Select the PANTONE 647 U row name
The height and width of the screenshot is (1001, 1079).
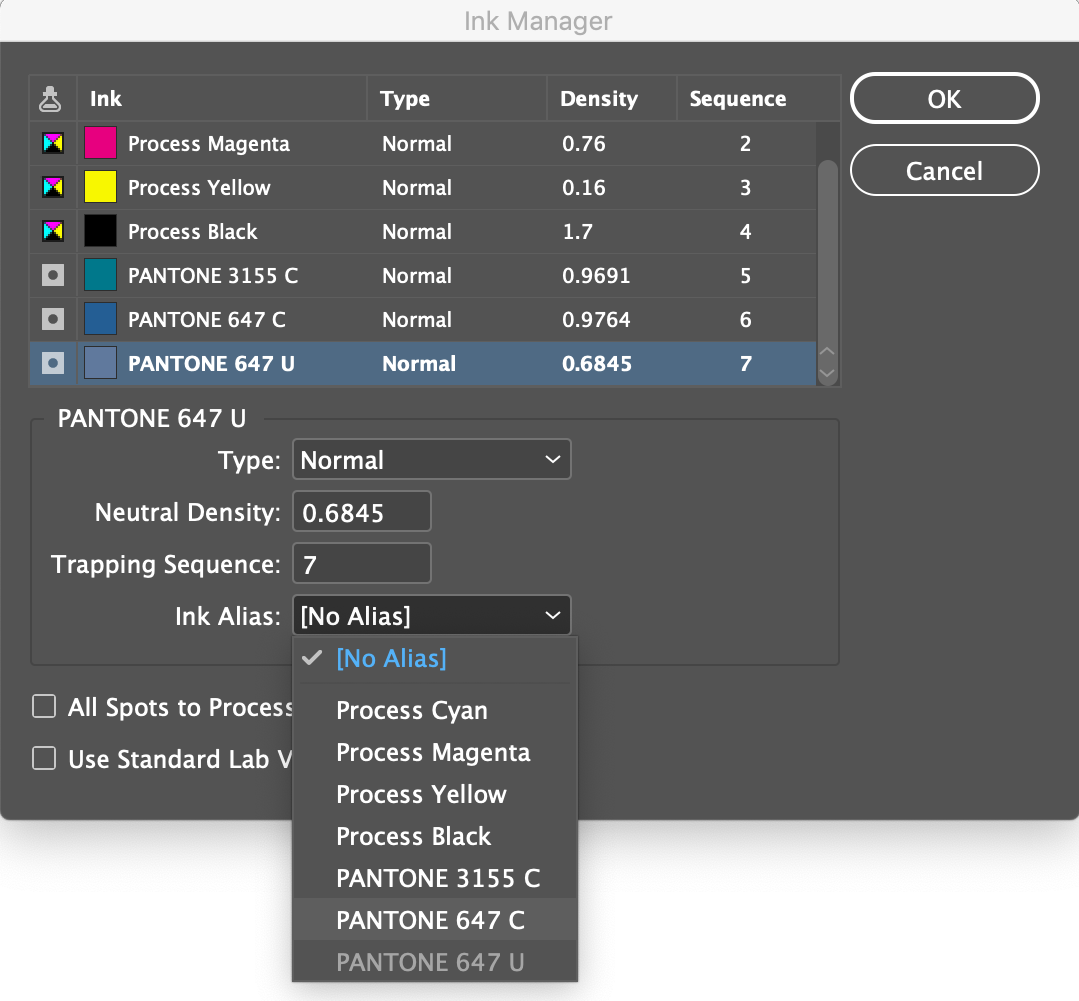(x=211, y=364)
